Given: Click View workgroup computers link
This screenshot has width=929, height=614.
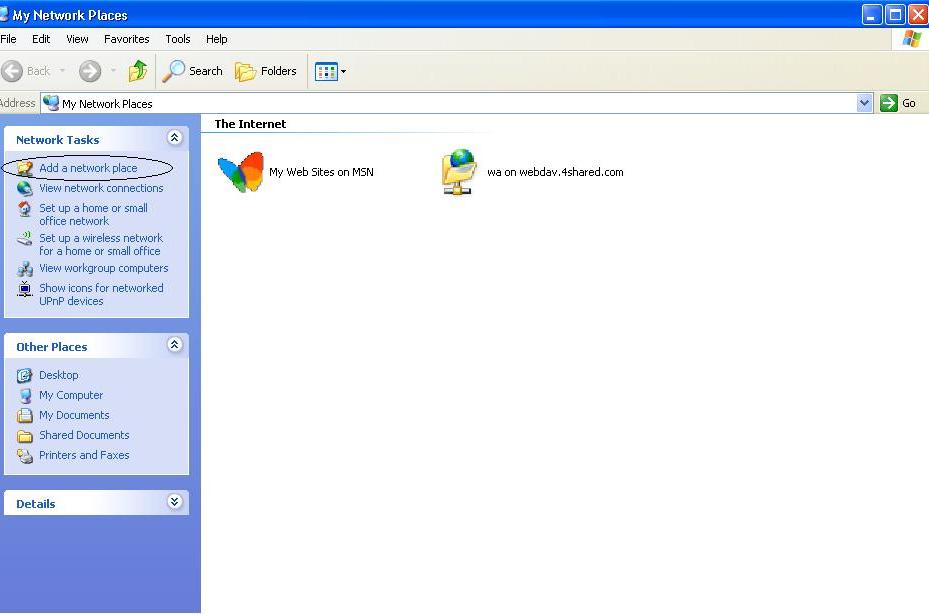Looking at the screenshot, I should [x=104, y=268].
